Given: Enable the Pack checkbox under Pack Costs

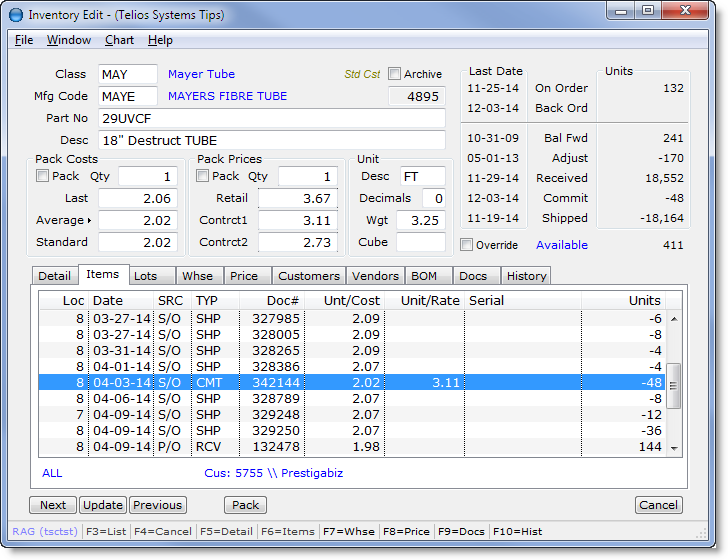Looking at the screenshot, I should 42,176.
